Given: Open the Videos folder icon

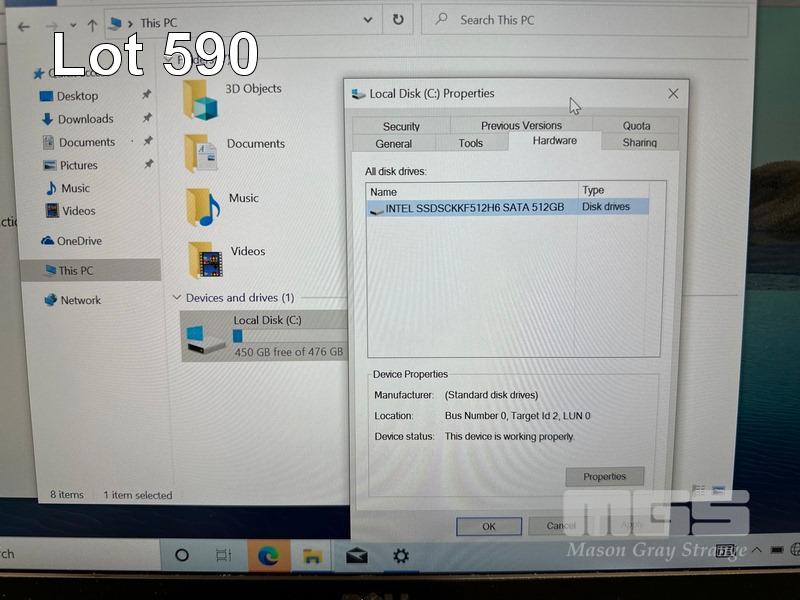Looking at the screenshot, I should pos(204,260).
